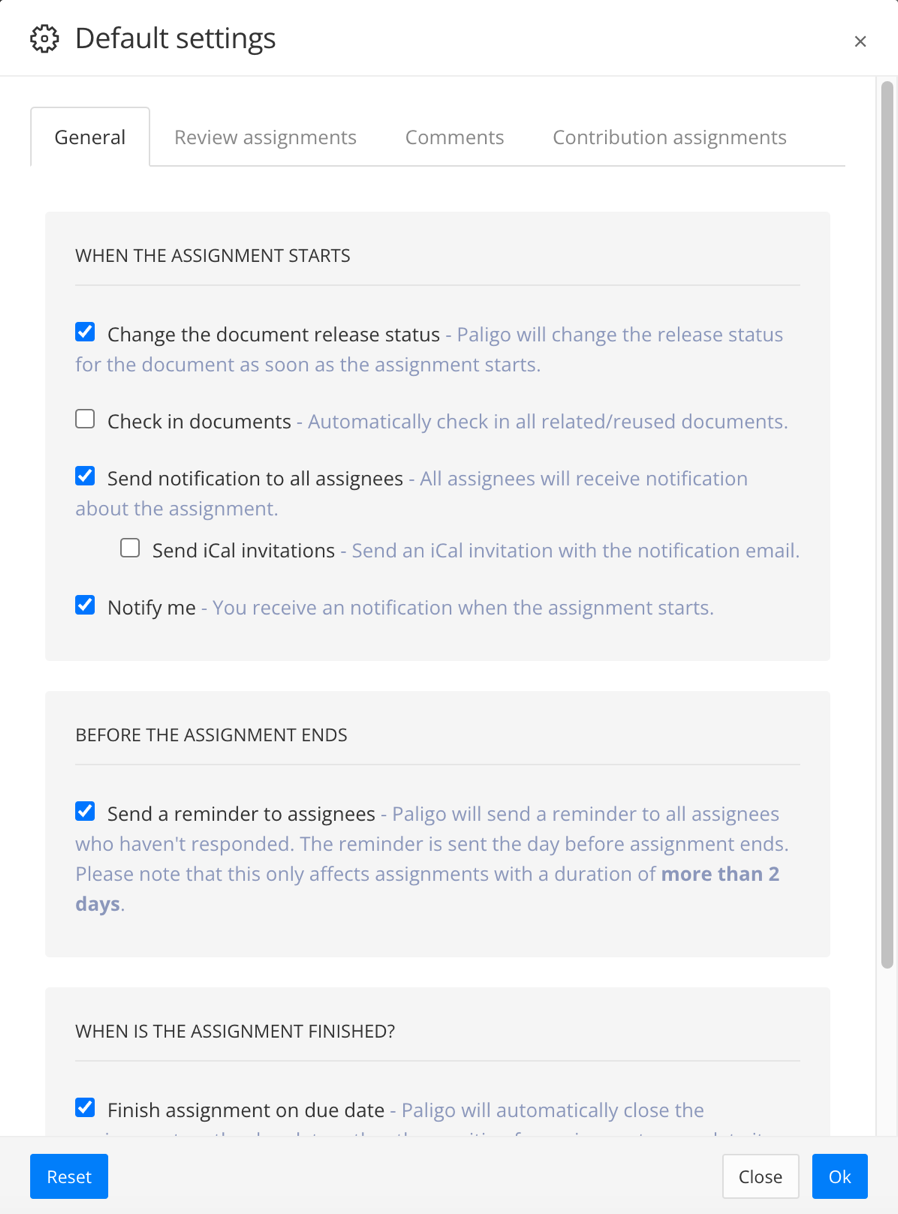Uncheck the Notify me option
Screen dimensions: 898x1214
click(85, 604)
